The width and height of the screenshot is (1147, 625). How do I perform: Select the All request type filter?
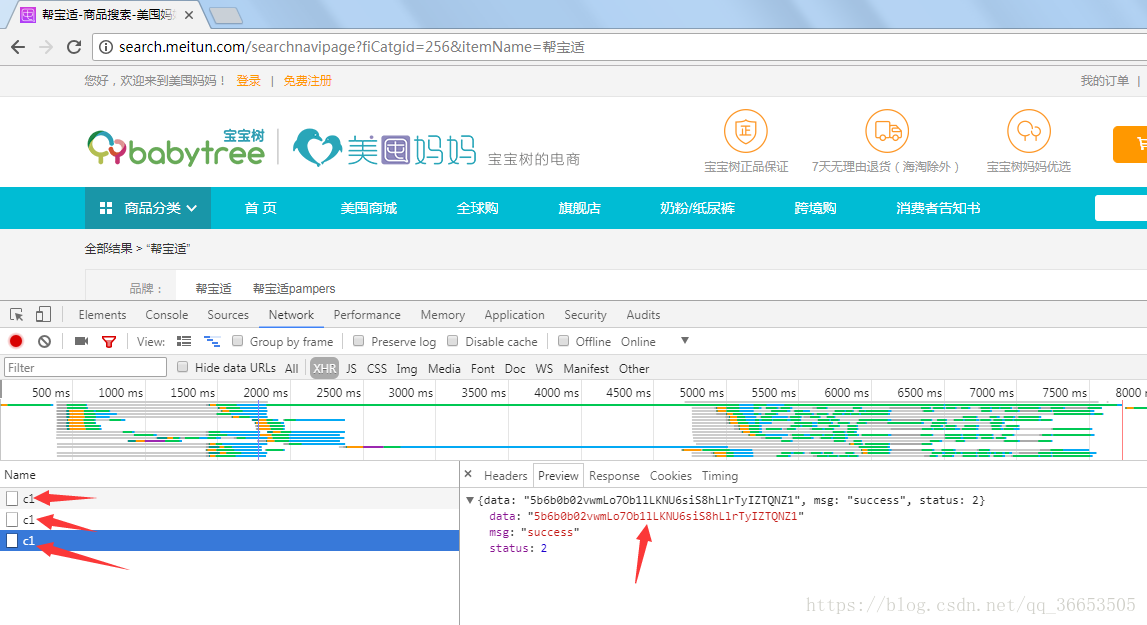tap(292, 368)
